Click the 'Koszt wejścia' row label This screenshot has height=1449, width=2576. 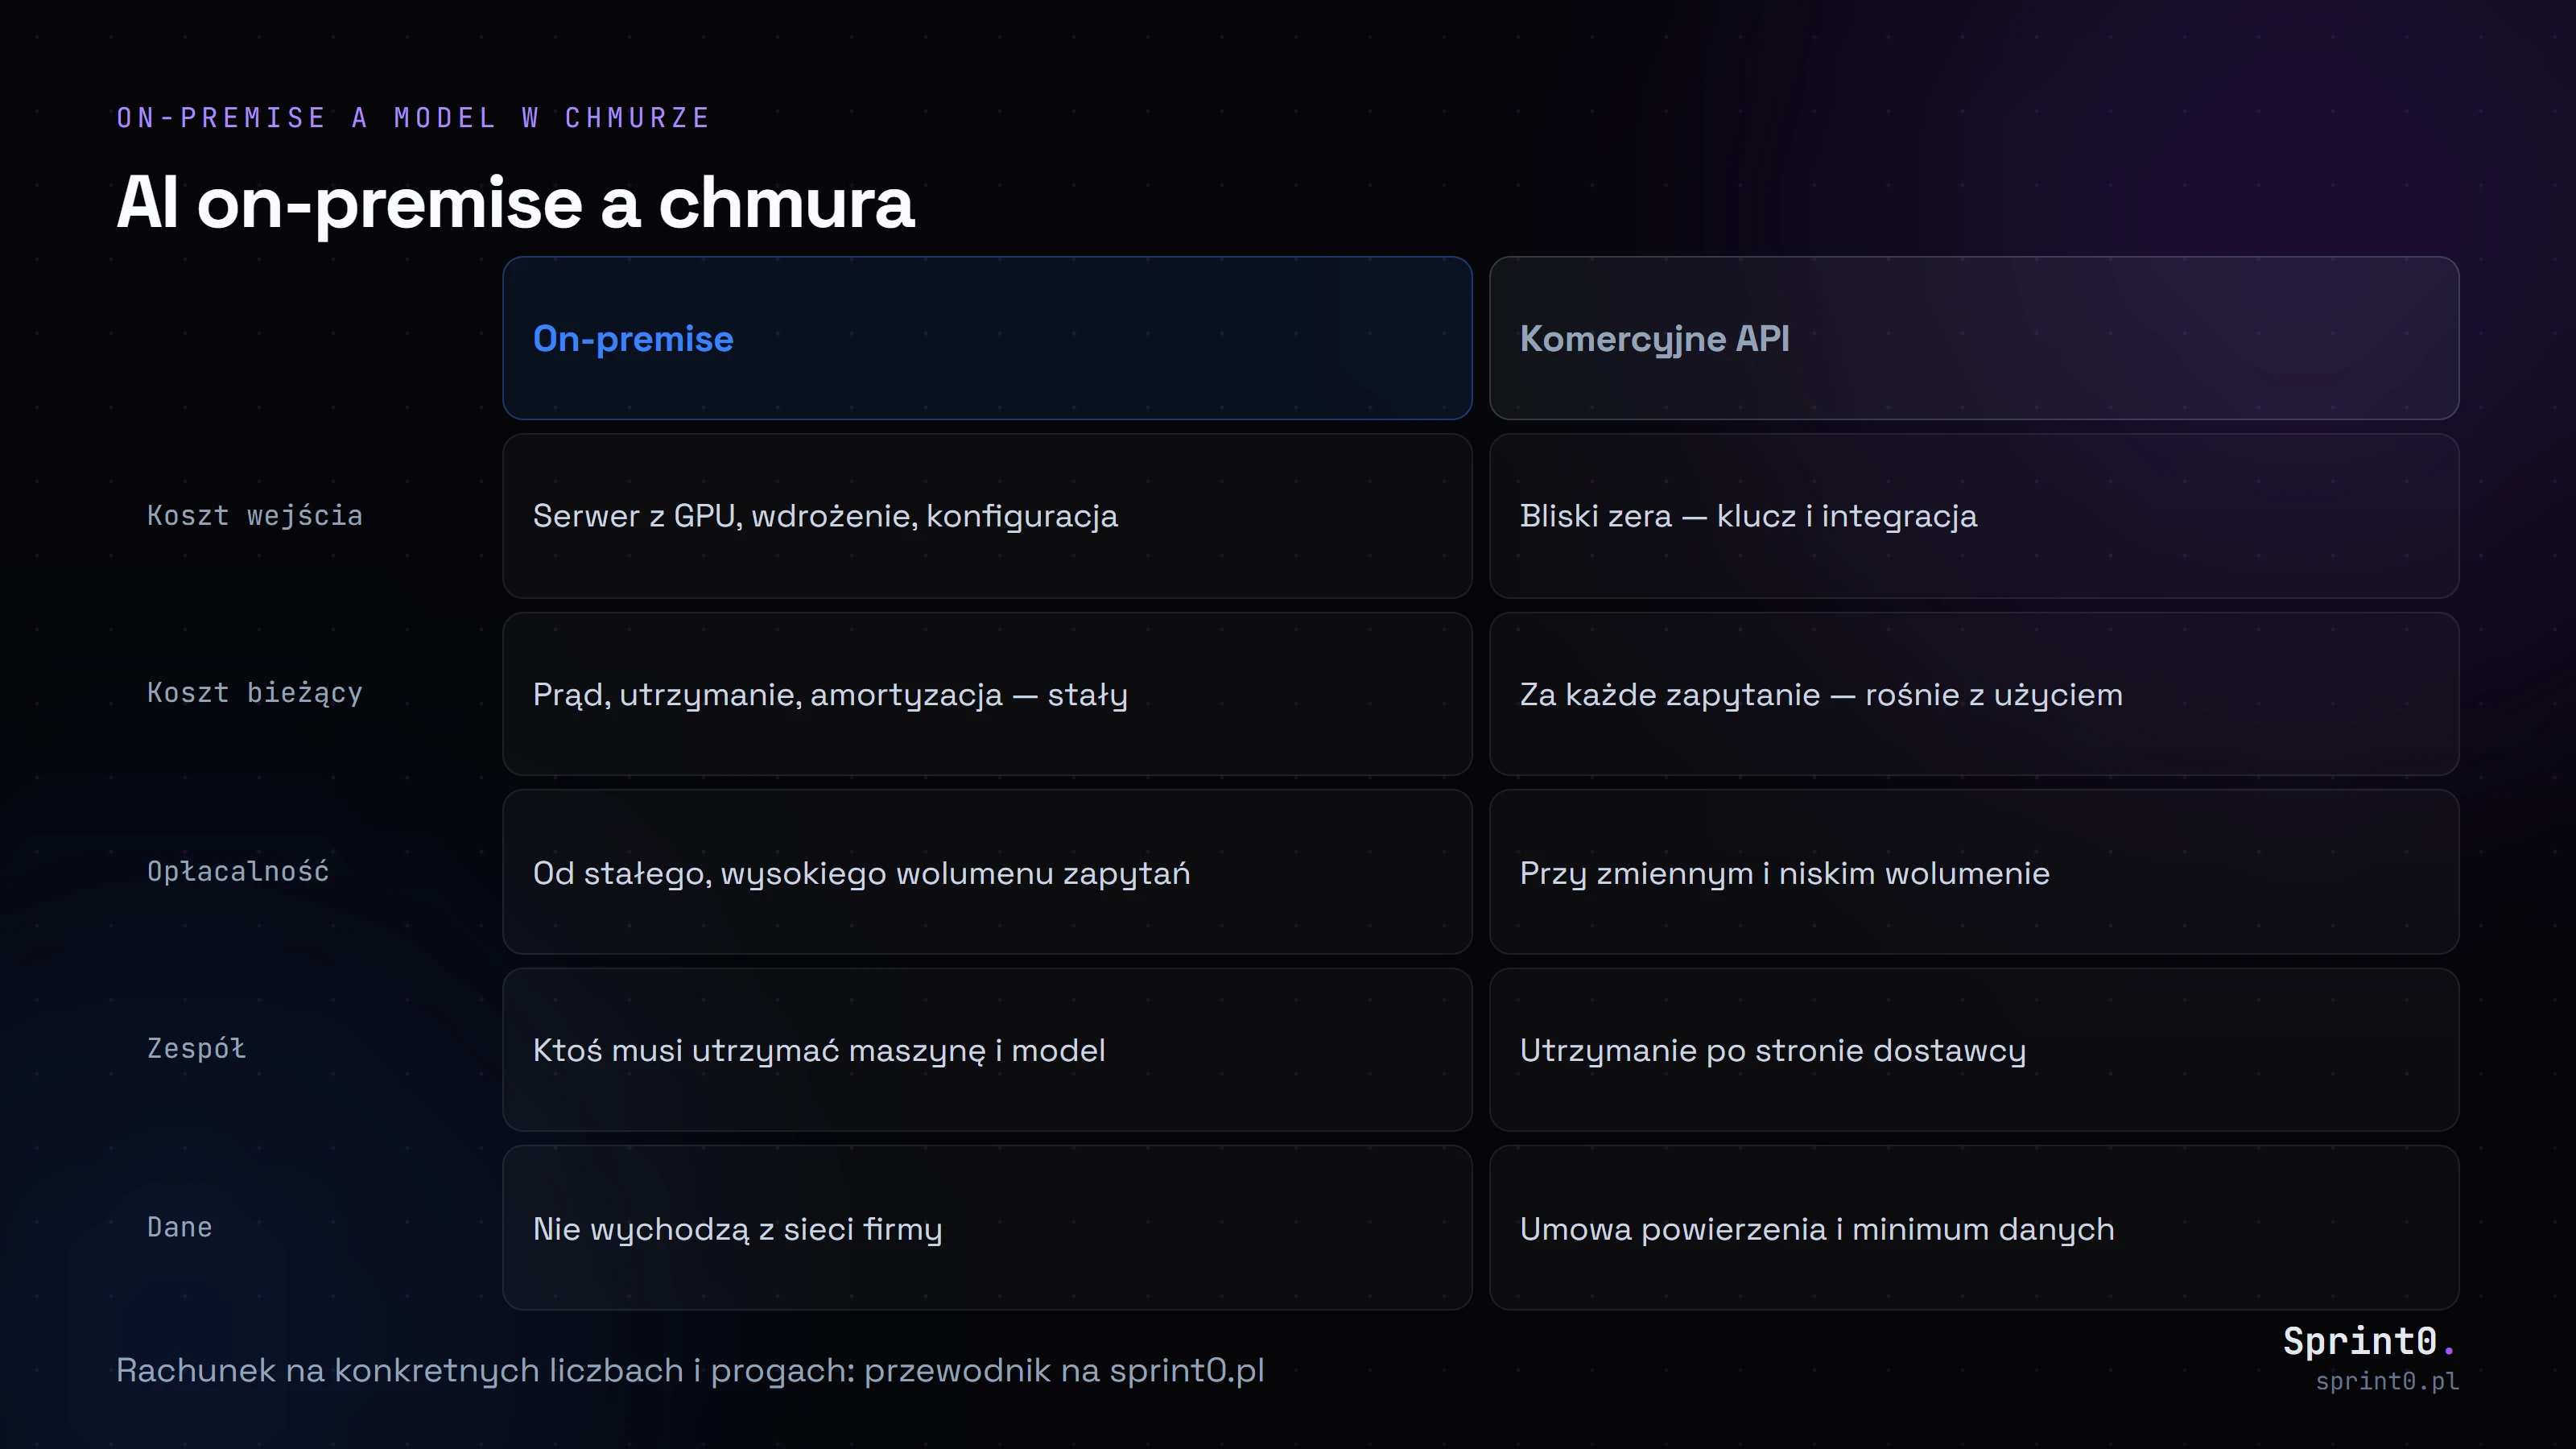(x=255, y=516)
